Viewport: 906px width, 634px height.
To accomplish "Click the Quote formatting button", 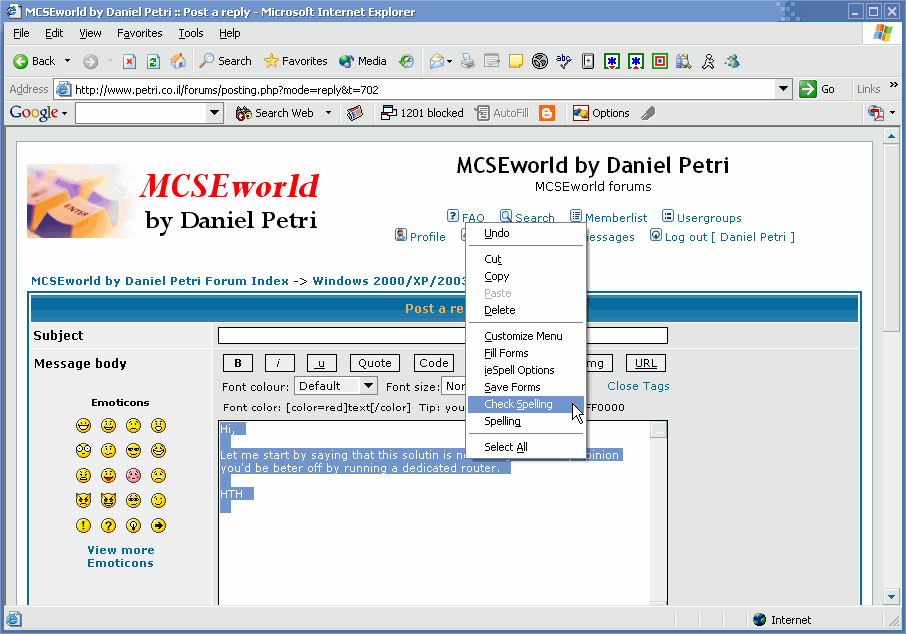I will (x=375, y=363).
